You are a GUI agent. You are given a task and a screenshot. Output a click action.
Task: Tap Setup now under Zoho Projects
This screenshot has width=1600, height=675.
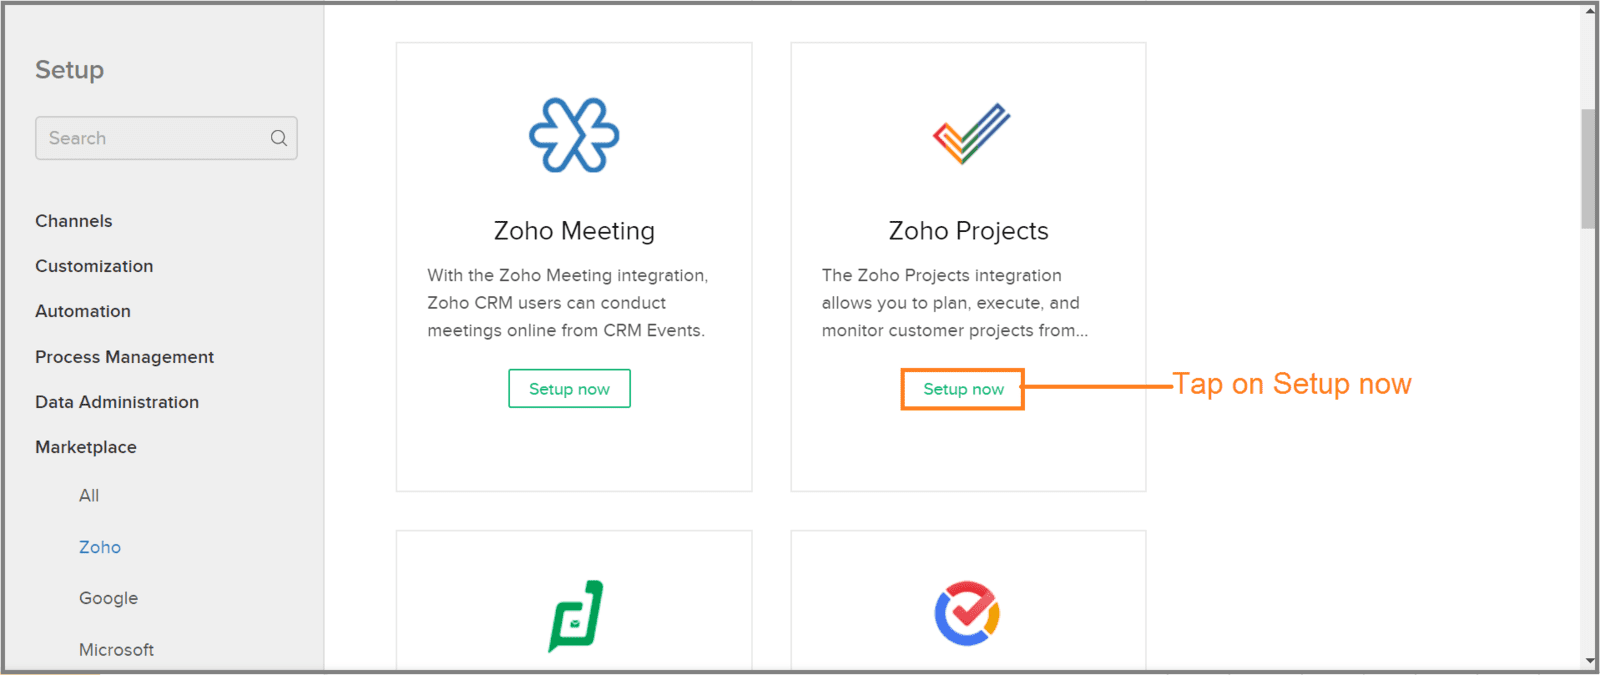click(963, 389)
